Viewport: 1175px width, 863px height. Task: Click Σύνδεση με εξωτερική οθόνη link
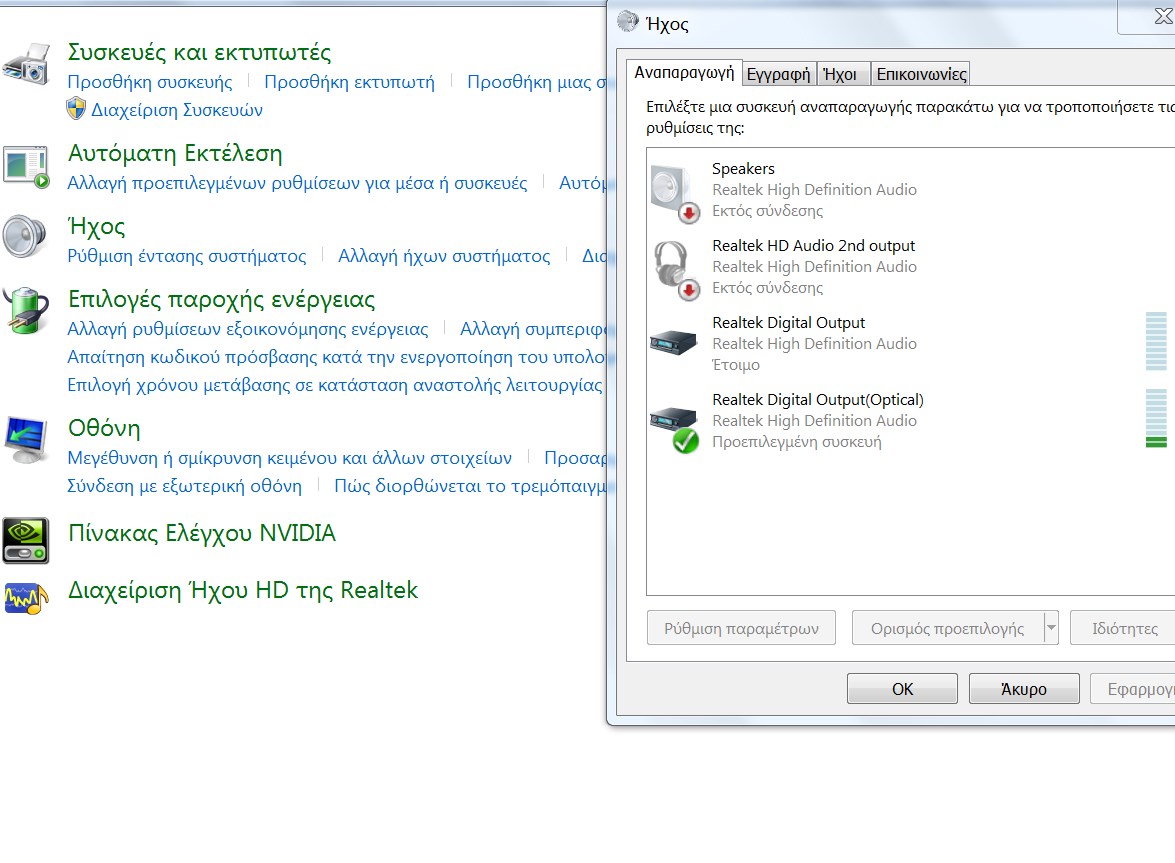tap(184, 486)
